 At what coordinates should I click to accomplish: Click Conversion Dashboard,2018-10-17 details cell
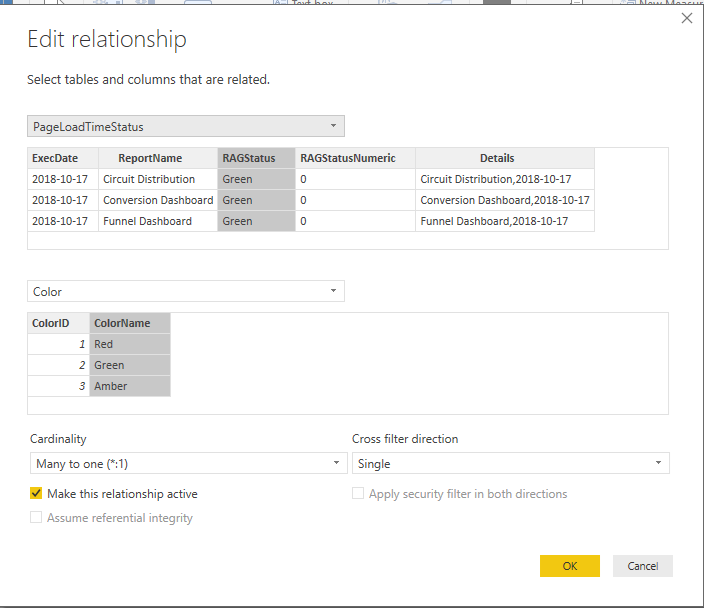(x=505, y=200)
